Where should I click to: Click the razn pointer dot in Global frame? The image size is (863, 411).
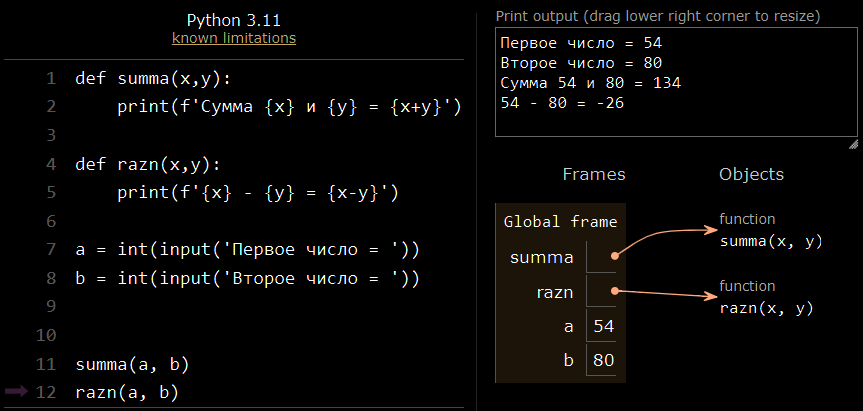point(615,292)
